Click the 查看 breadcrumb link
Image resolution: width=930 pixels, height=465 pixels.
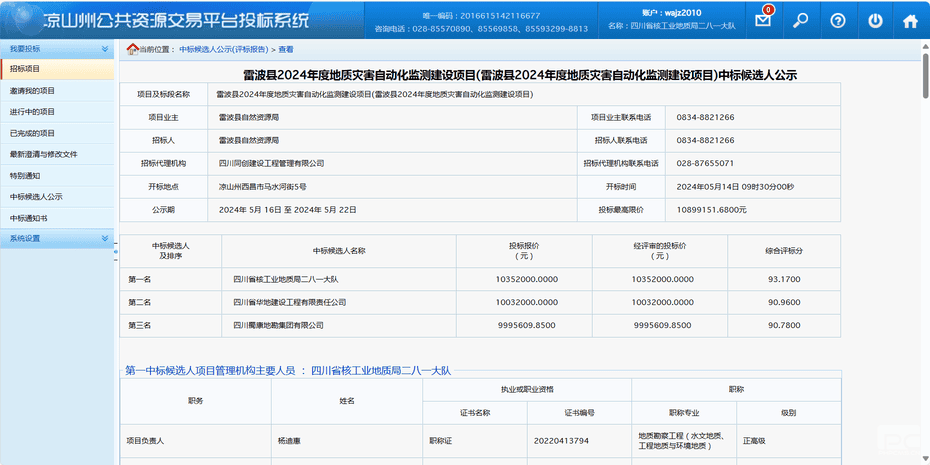[x=286, y=49]
